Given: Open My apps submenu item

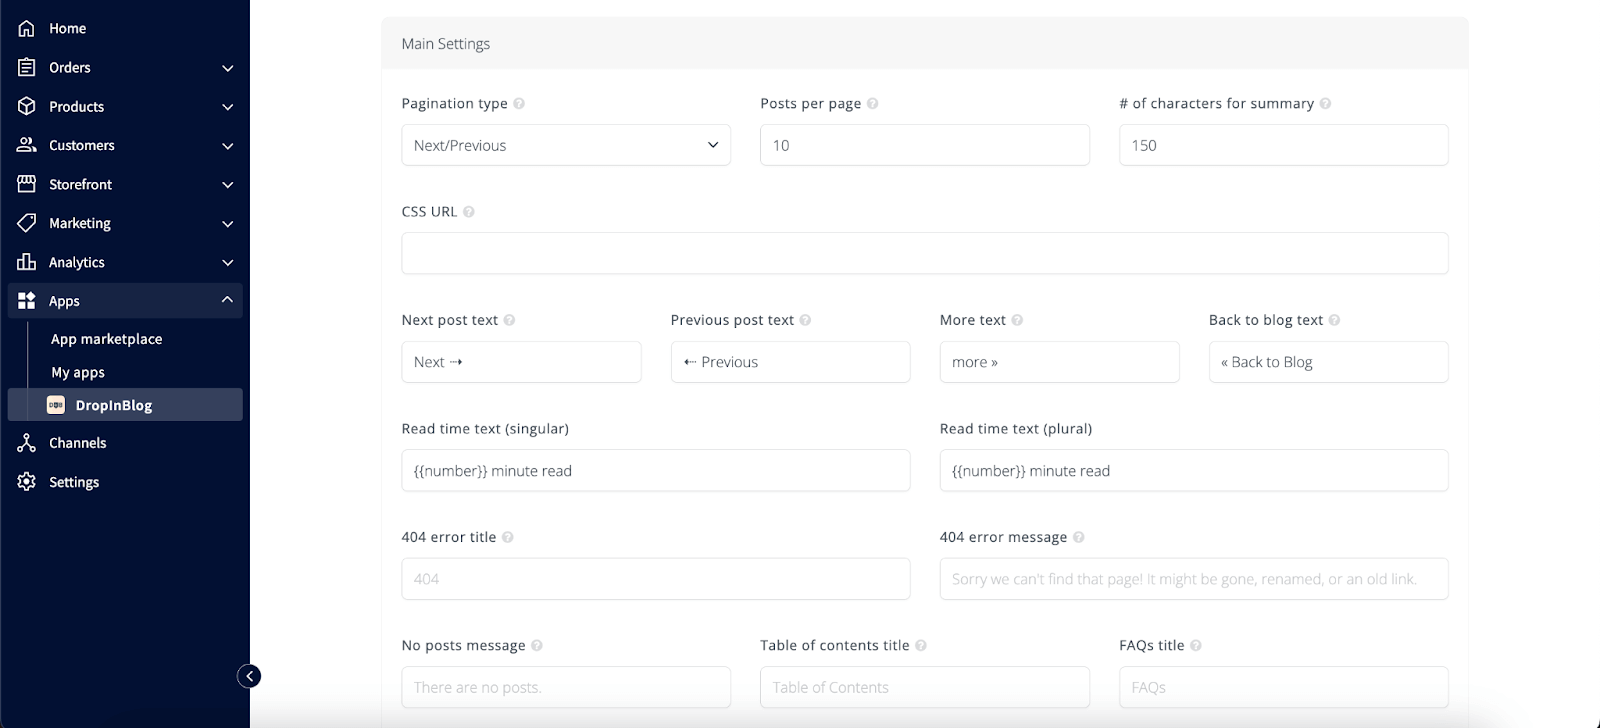Looking at the screenshot, I should (x=78, y=372).
